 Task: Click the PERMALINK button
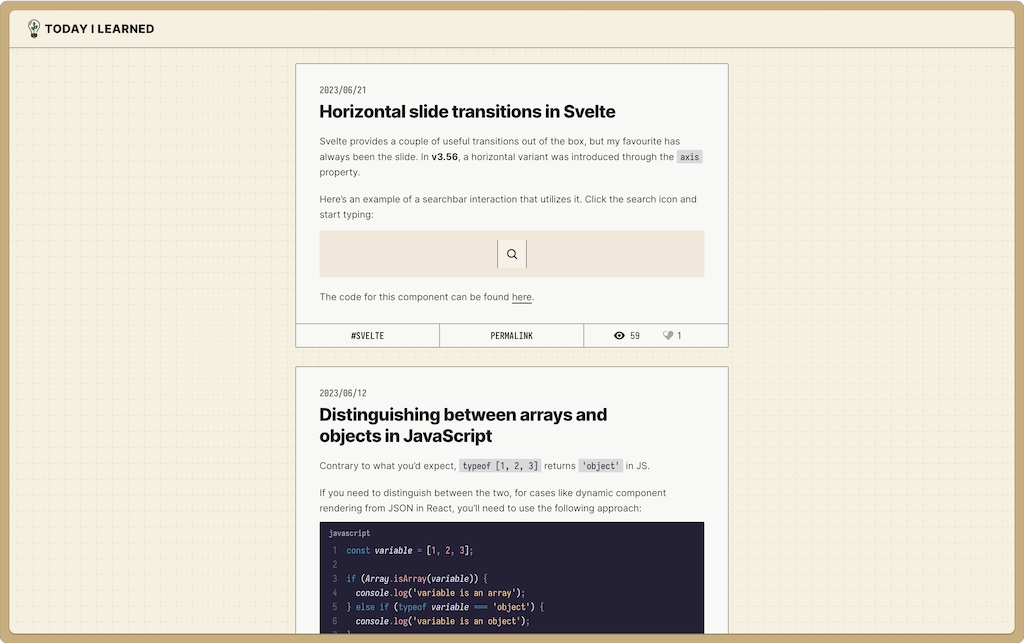tap(511, 335)
